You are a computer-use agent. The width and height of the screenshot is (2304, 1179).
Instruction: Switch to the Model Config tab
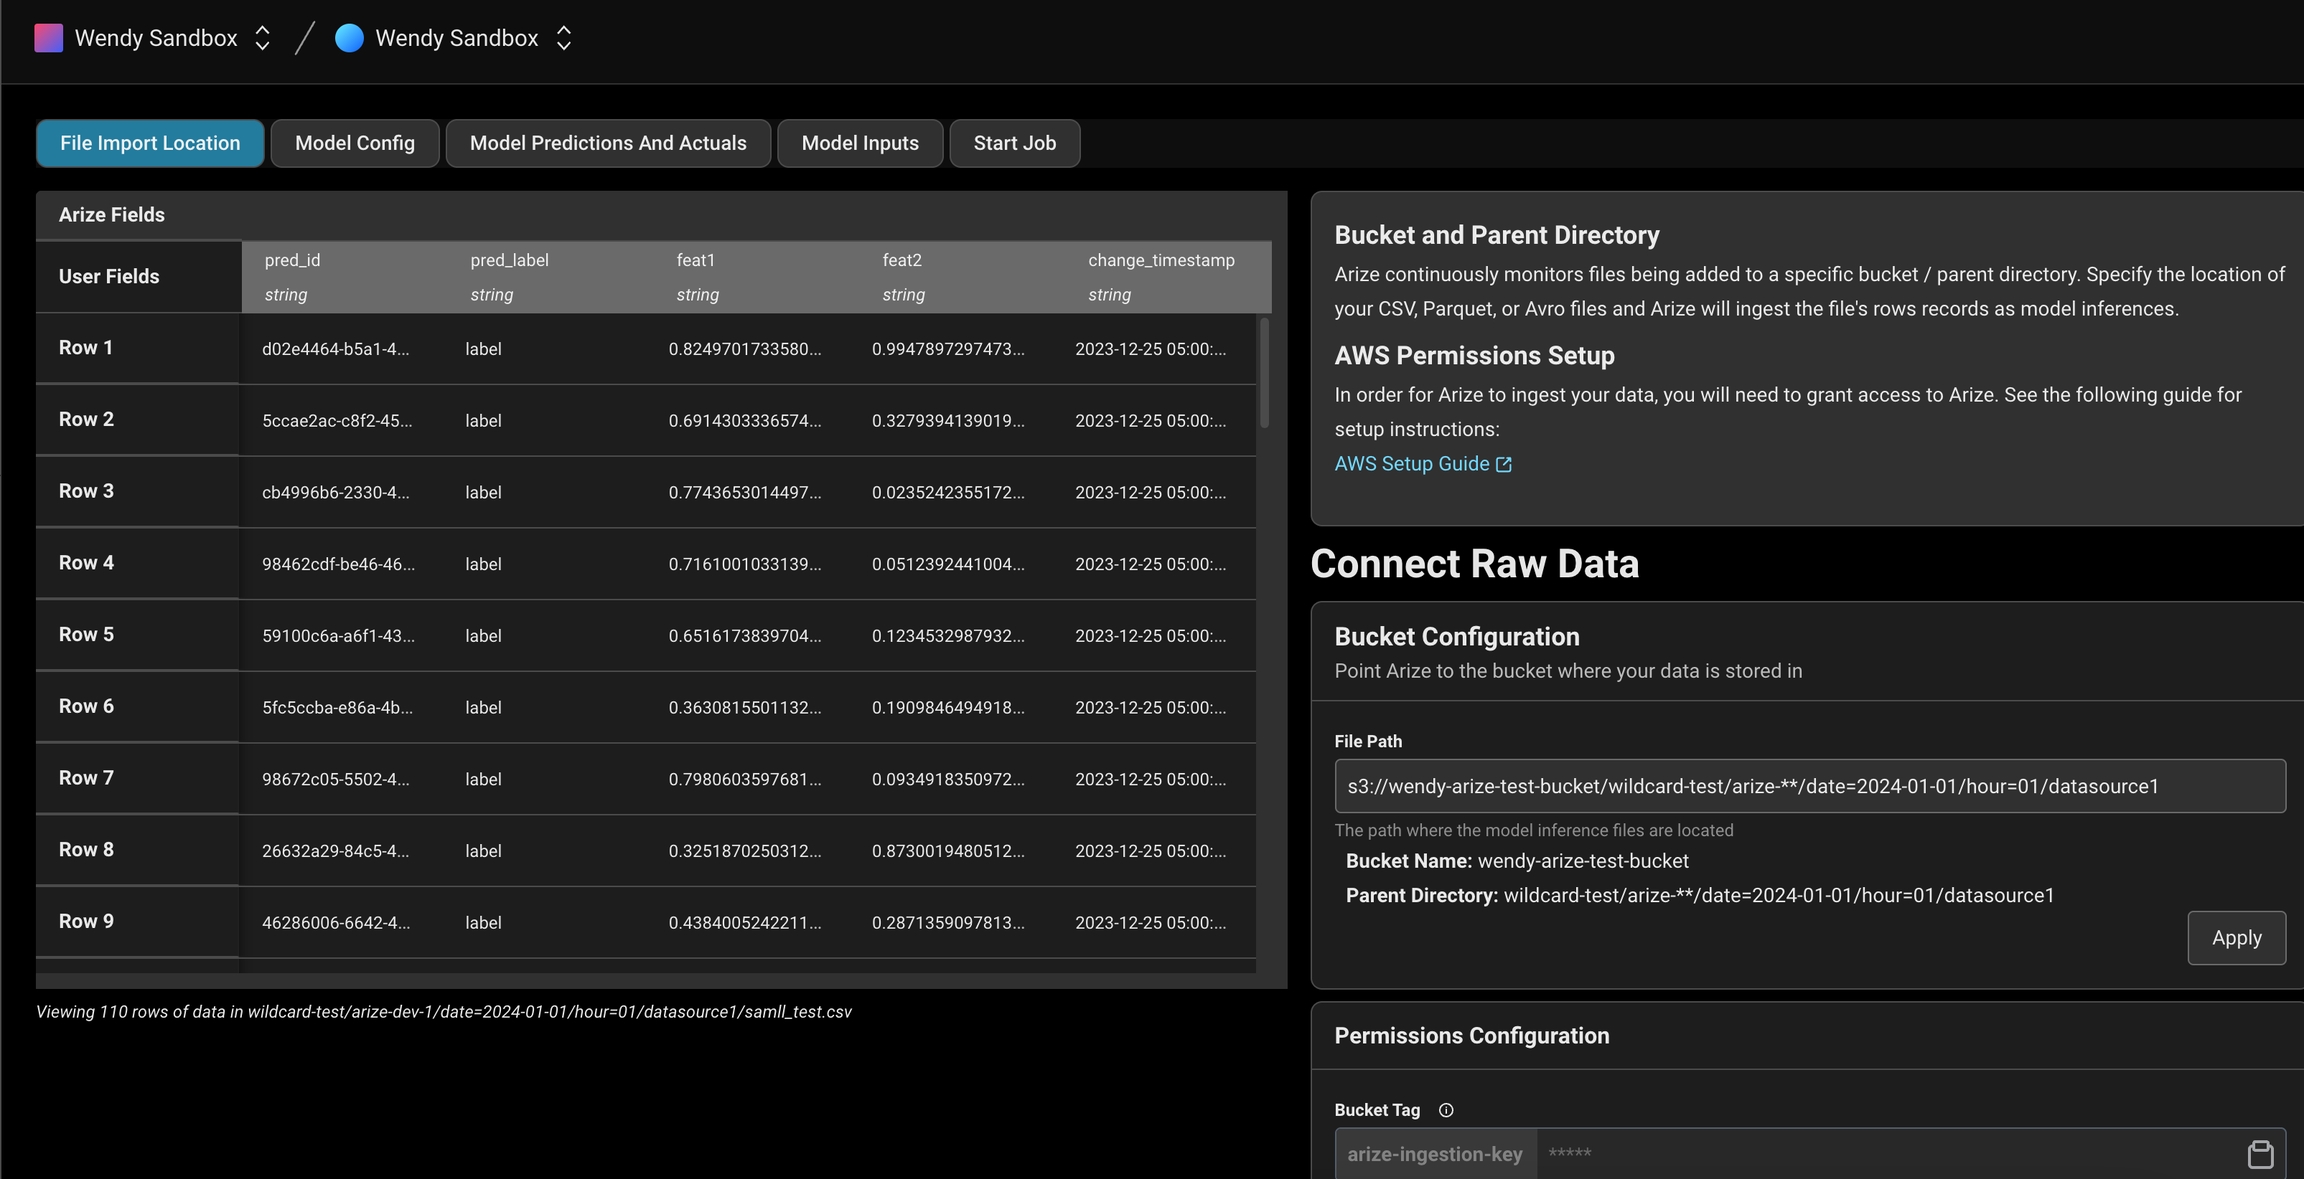354,143
